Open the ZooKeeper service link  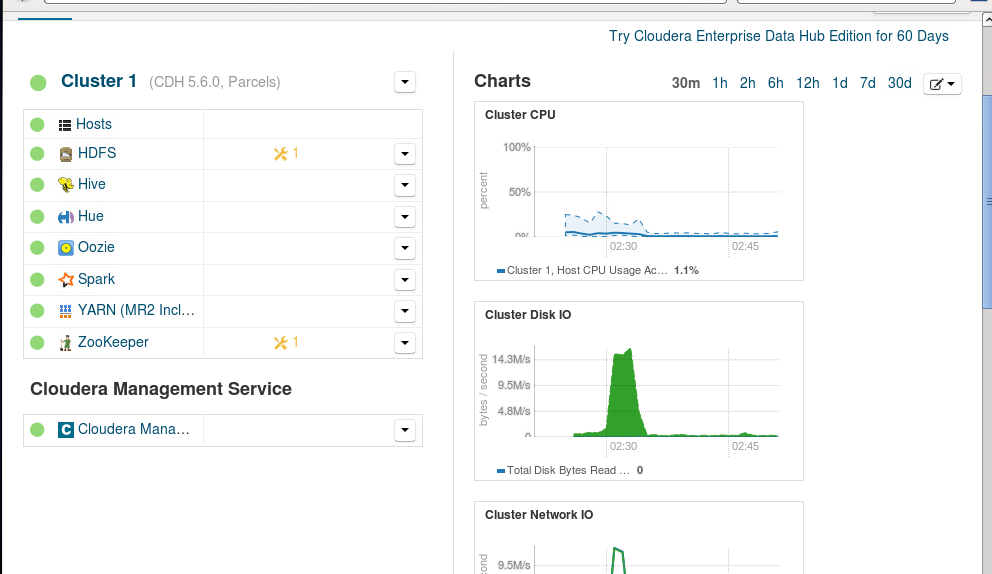tap(113, 342)
